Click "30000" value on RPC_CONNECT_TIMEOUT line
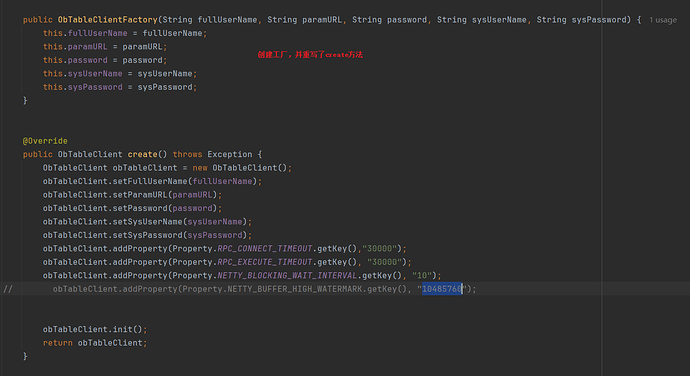 [x=379, y=248]
